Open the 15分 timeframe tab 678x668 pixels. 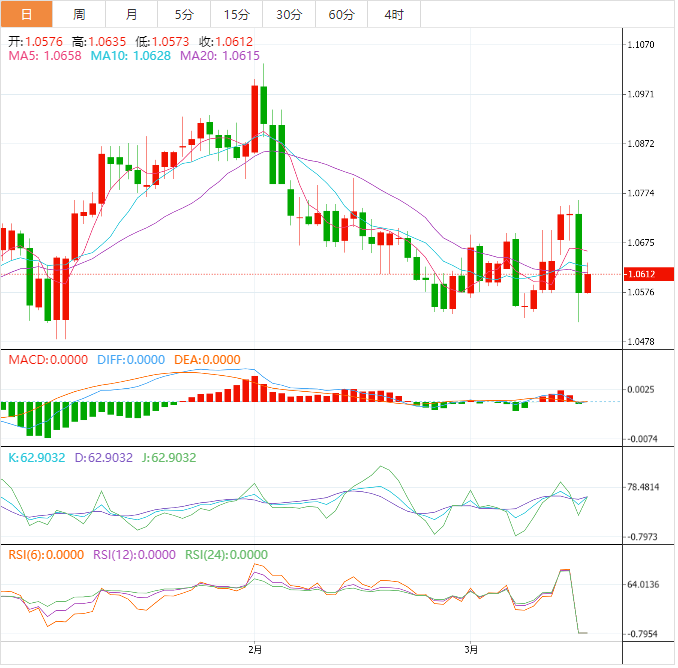coord(236,14)
